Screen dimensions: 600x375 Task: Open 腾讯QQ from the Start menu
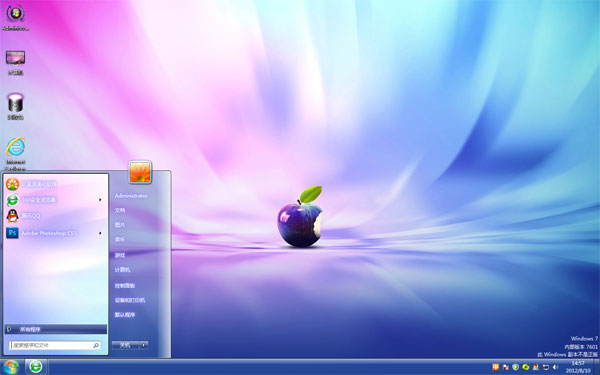(55, 216)
